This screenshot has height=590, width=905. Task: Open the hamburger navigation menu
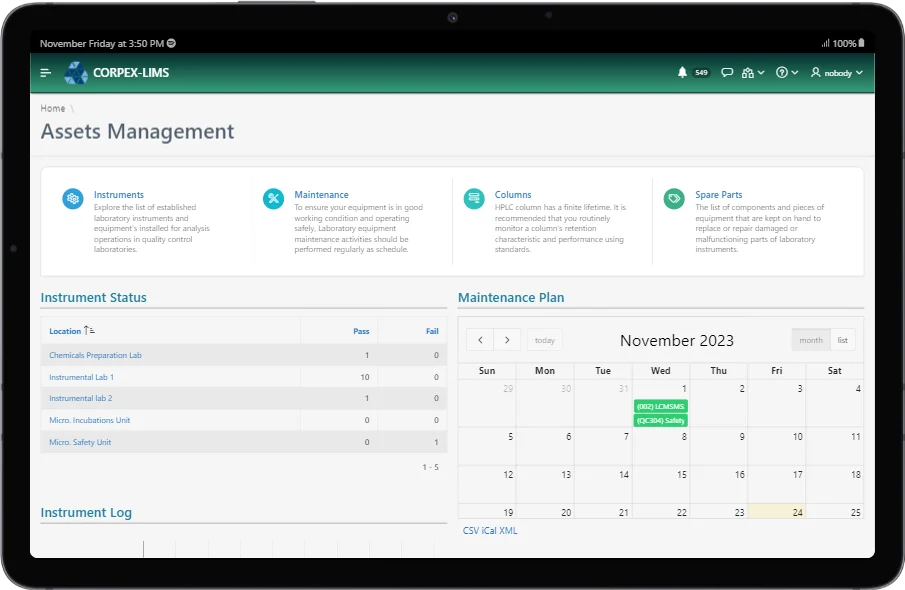click(46, 73)
